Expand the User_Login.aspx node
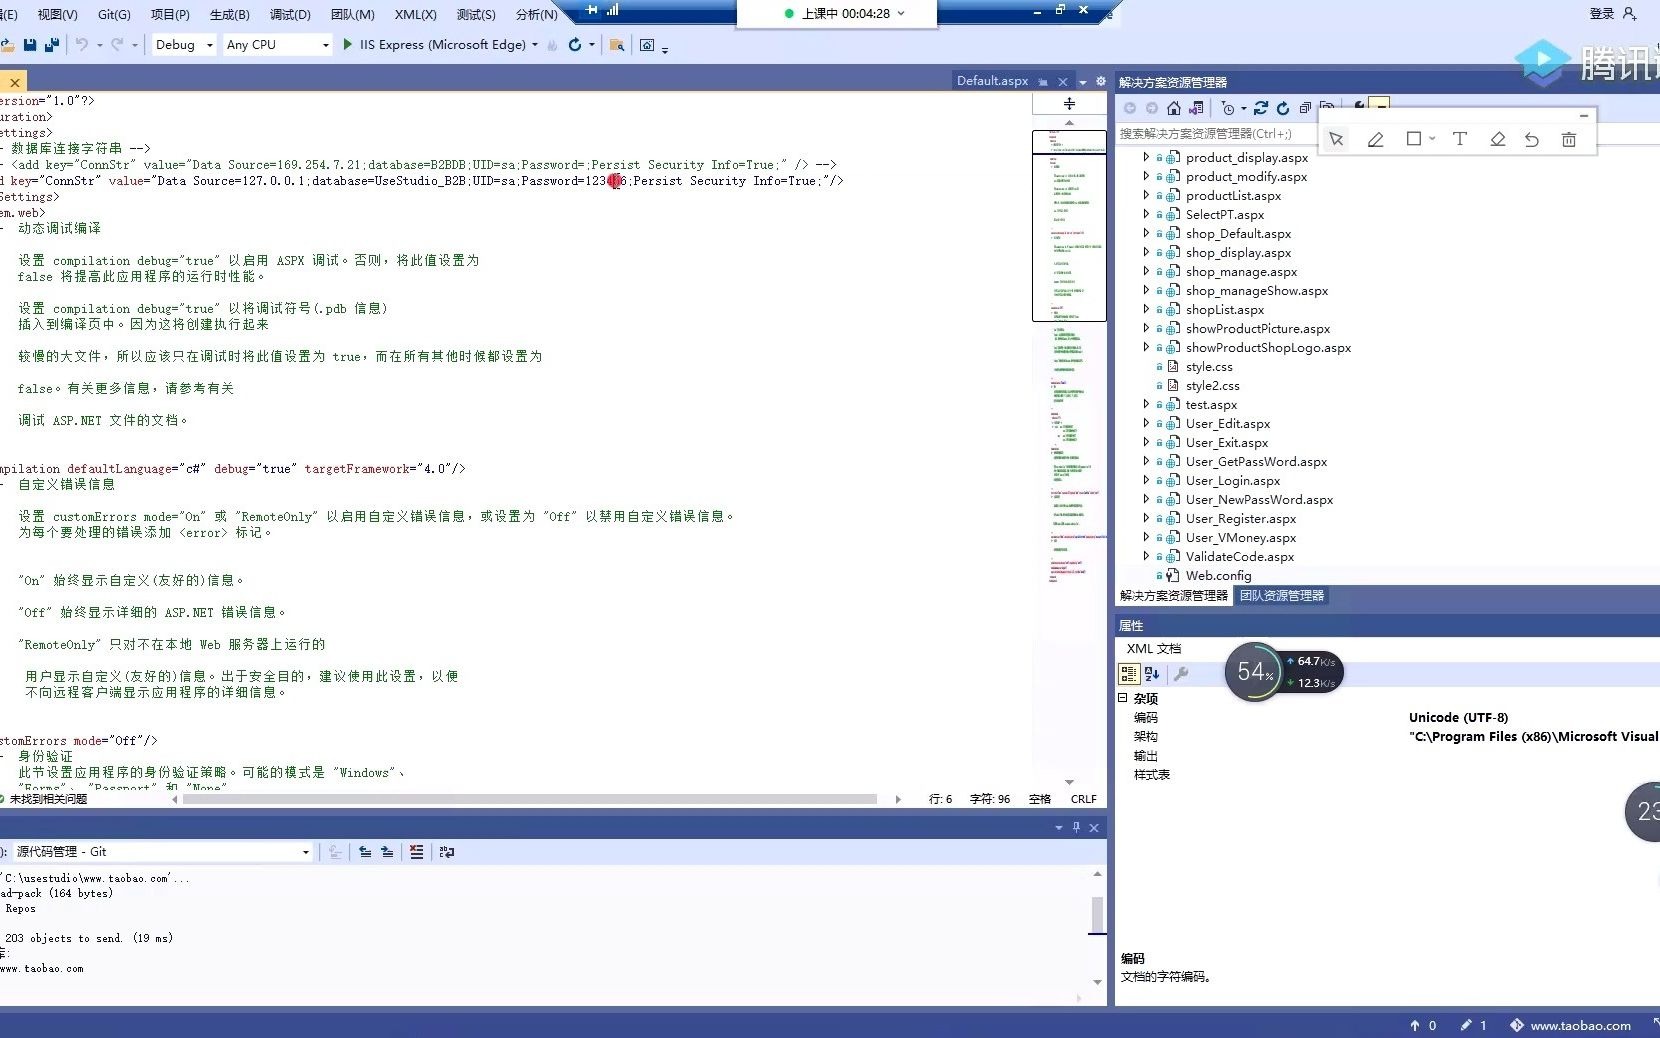 click(1146, 480)
